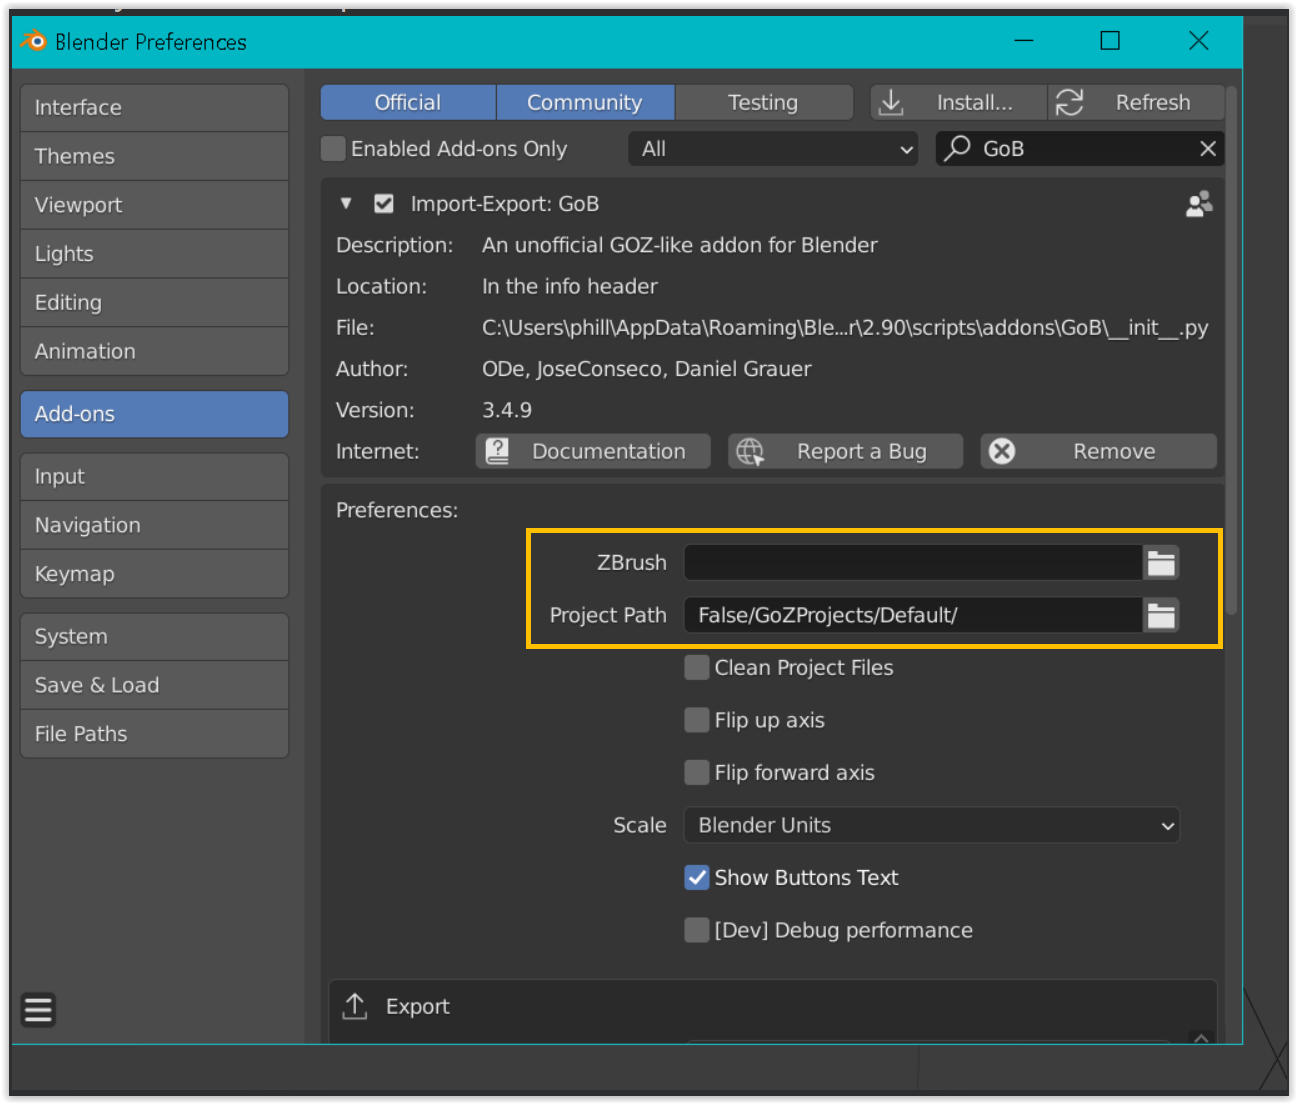Open the GoB Documentation
The image size is (1297, 1104).
coord(592,451)
